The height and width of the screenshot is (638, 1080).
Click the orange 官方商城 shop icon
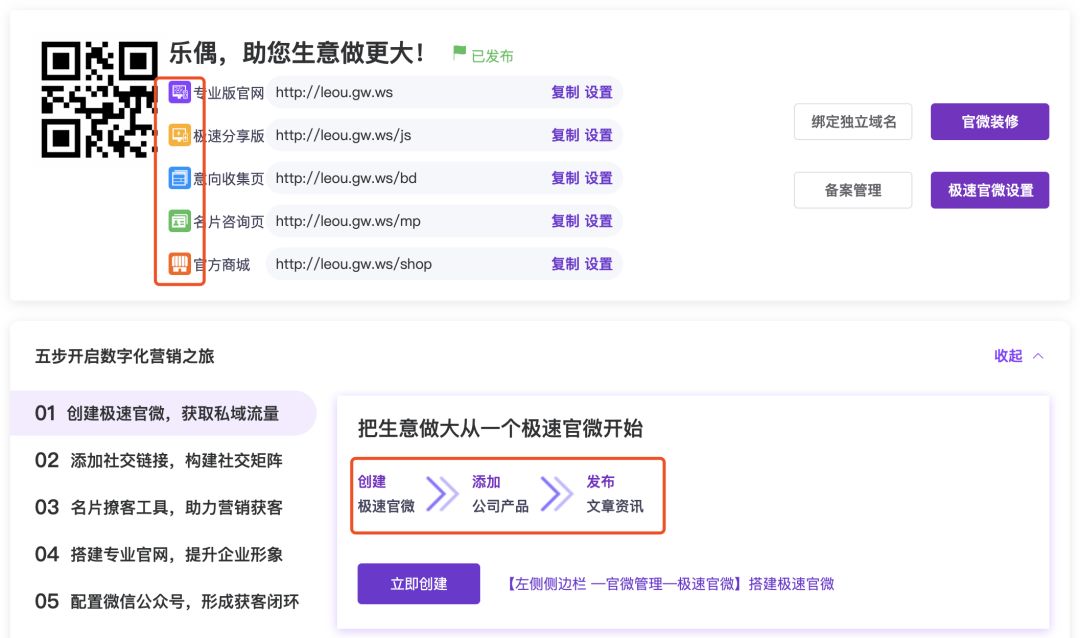[180, 264]
